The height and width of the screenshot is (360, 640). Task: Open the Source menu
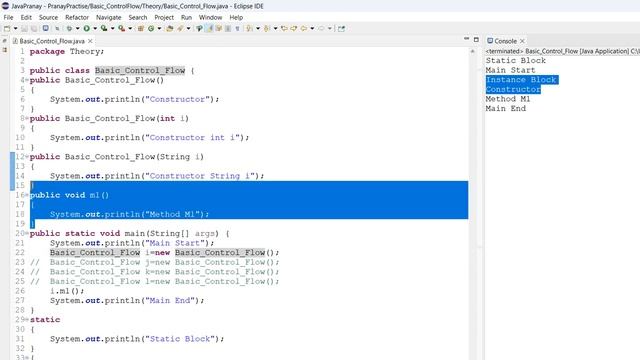[48, 18]
